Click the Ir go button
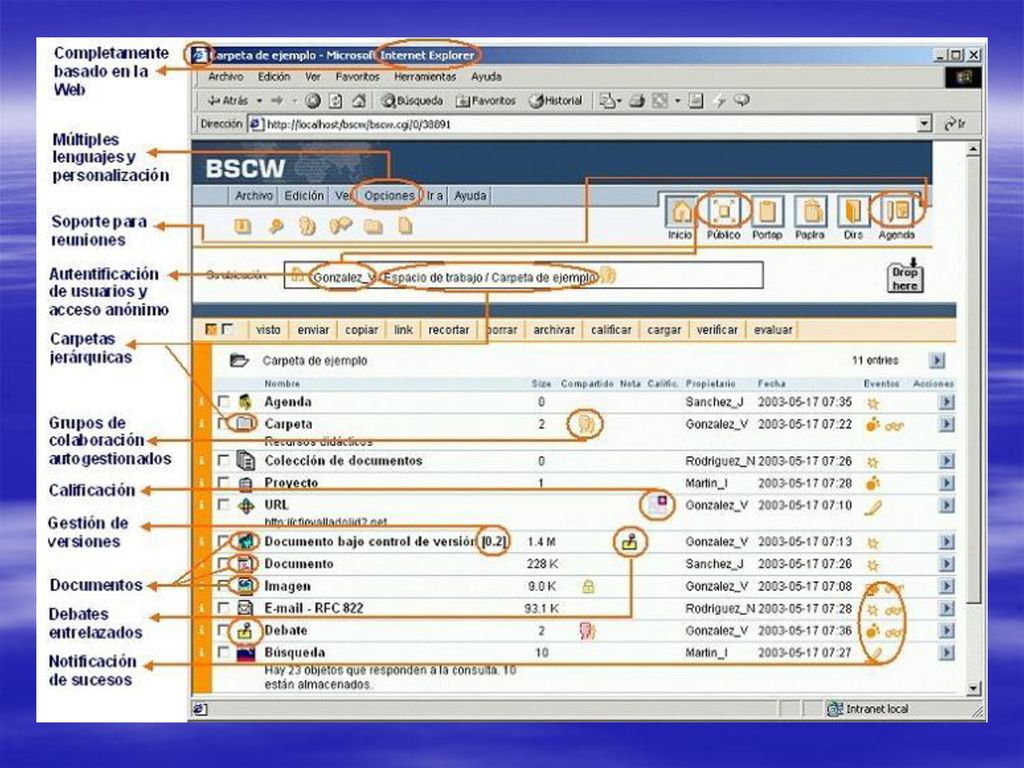 [x=955, y=123]
